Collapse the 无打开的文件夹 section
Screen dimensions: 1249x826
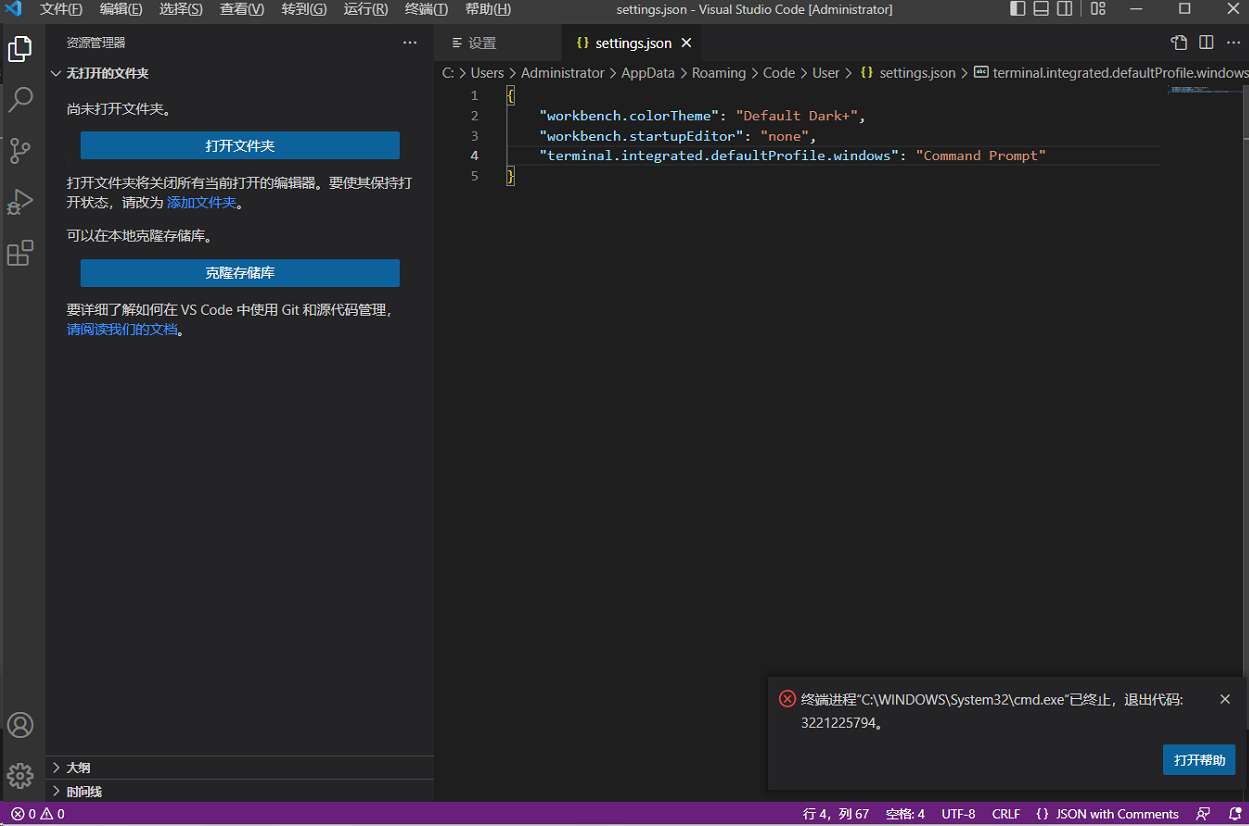coord(240,74)
